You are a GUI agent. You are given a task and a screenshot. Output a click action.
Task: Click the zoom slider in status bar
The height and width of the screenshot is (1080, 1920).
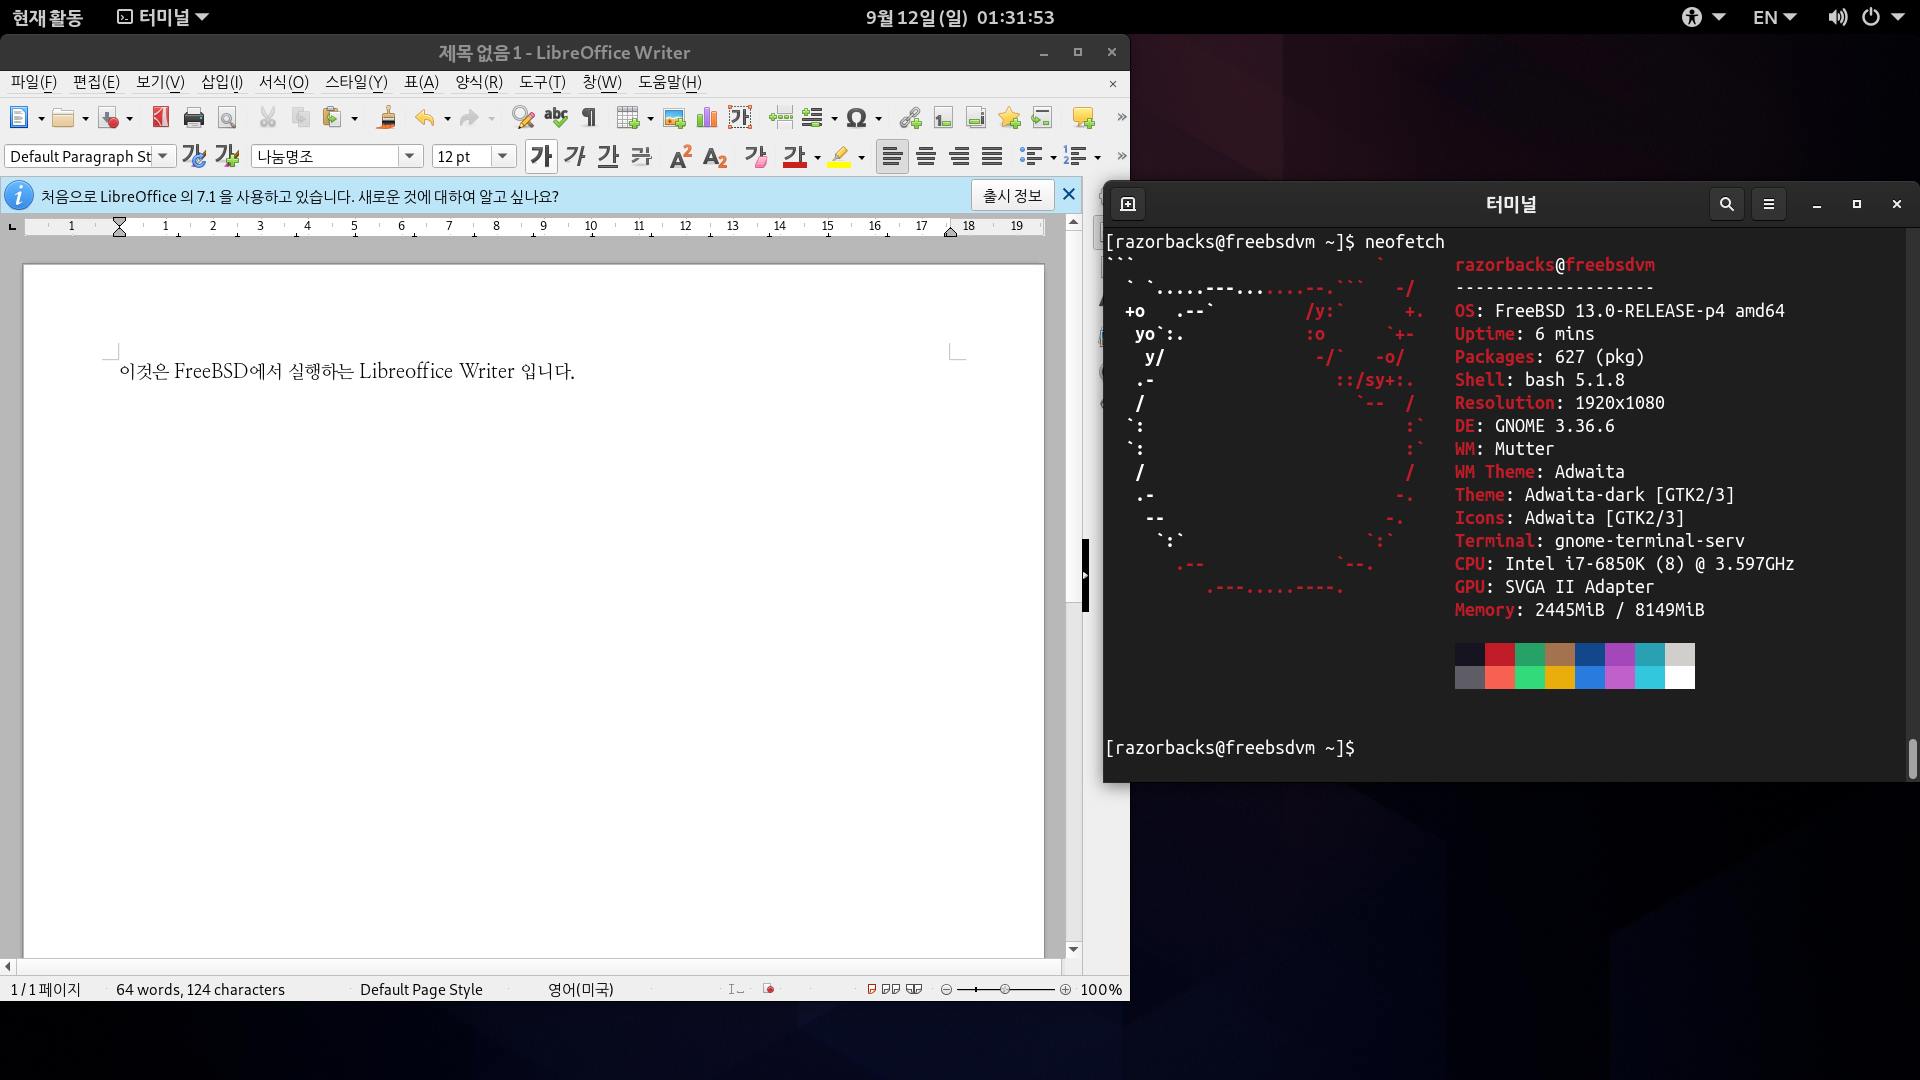click(x=1005, y=989)
